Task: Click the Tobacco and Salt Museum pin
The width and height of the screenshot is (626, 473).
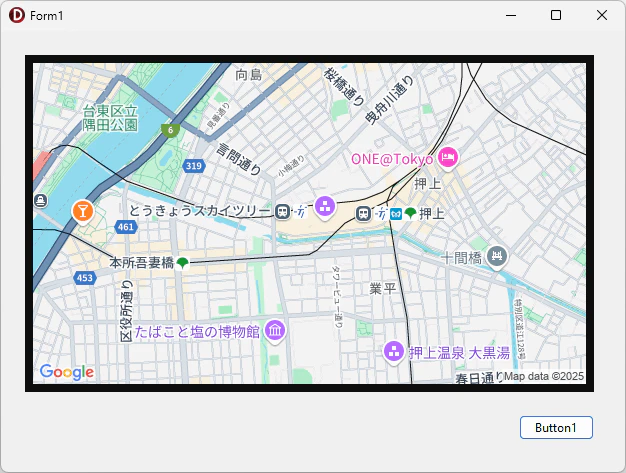Action: [275, 331]
